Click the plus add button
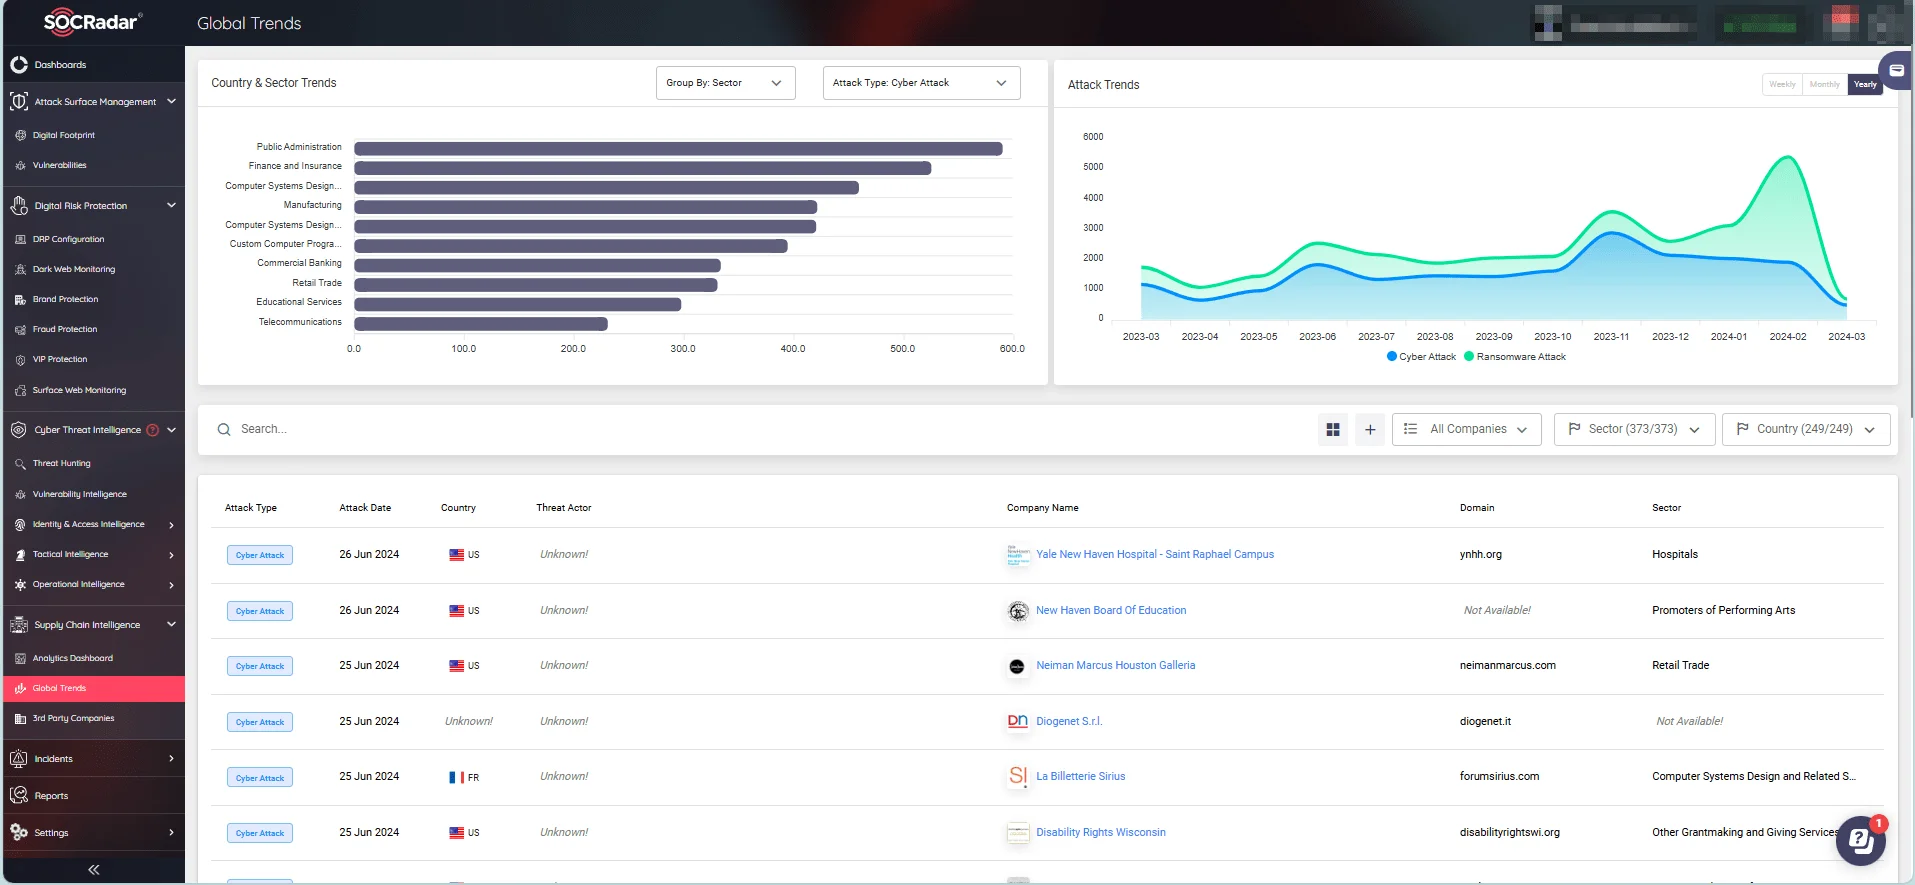The height and width of the screenshot is (885, 1915). pyautogui.click(x=1370, y=429)
